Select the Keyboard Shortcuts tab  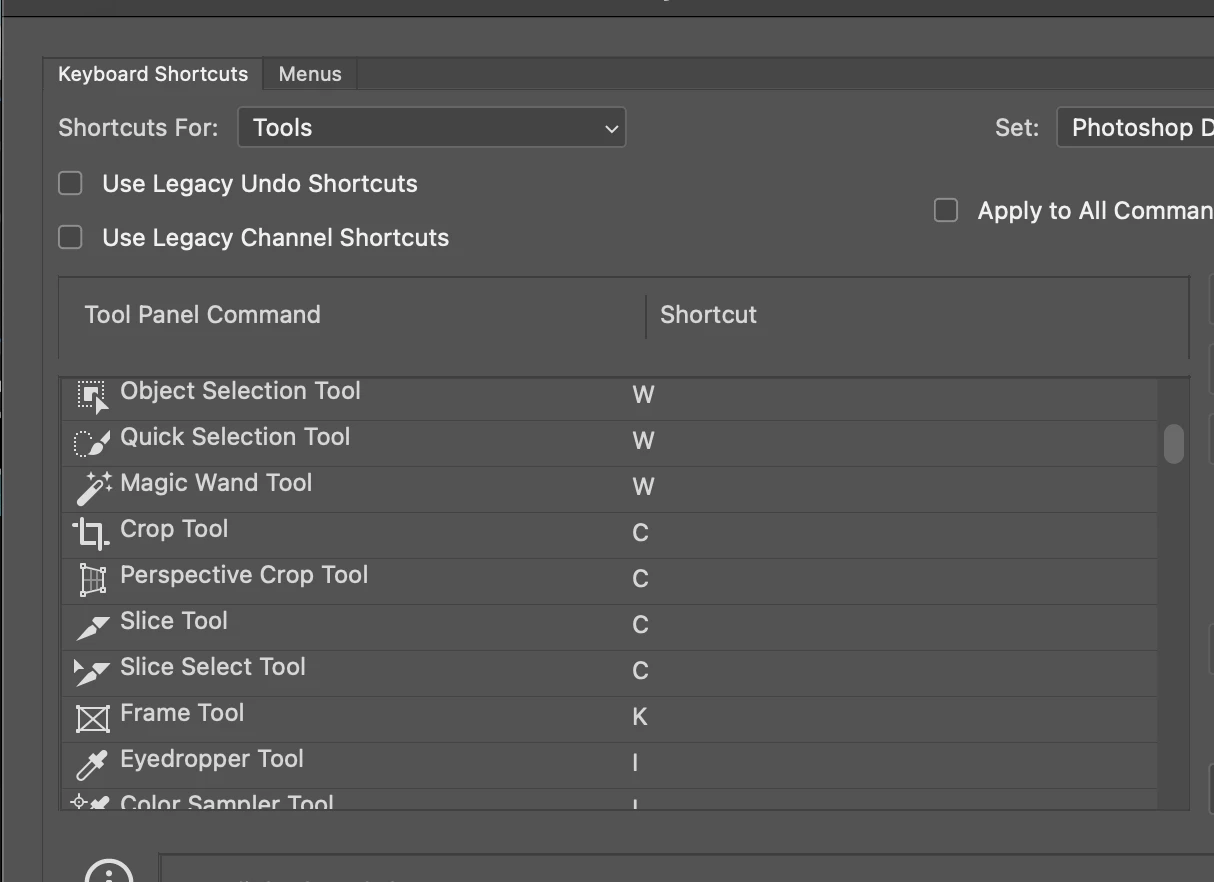pyautogui.click(x=153, y=75)
